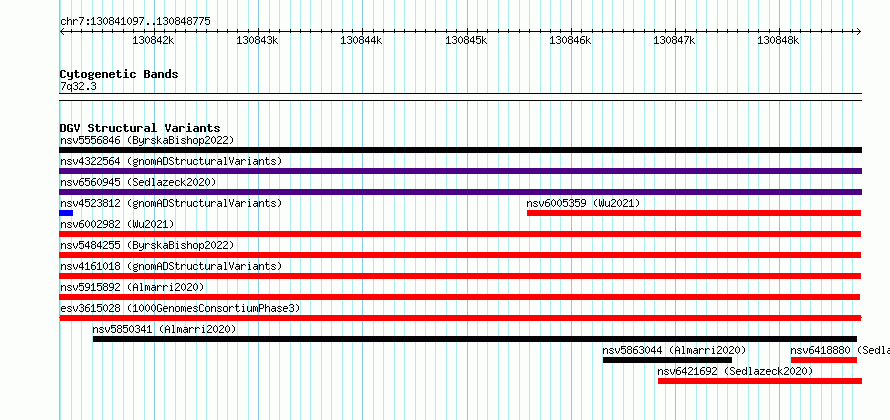Select the 7q32.3 band label
The width and height of the screenshot is (890, 420).
click(x=78, y=86)
